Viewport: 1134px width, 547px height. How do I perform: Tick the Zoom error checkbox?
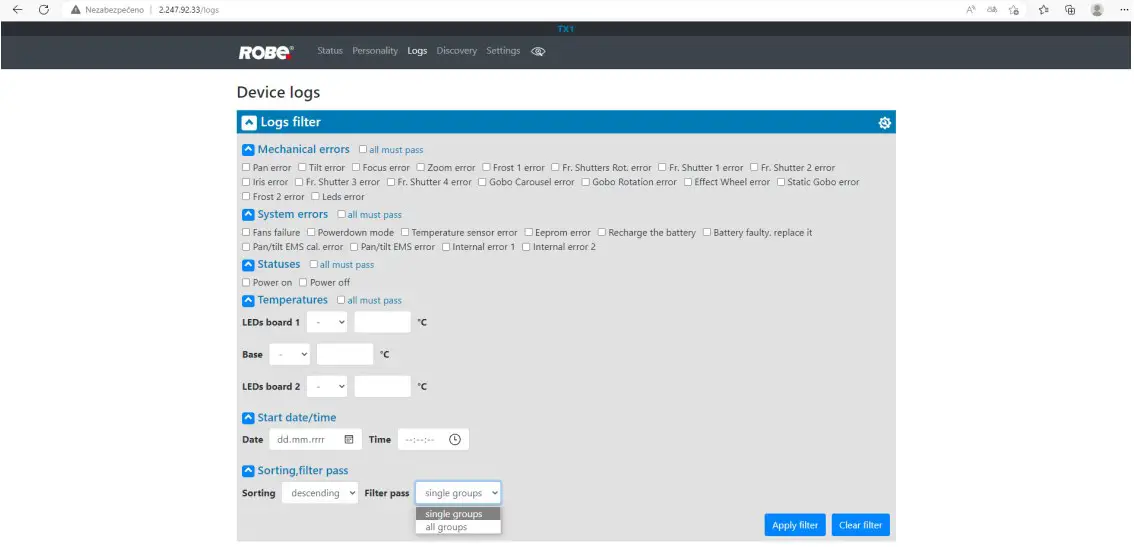pos(421,168)
